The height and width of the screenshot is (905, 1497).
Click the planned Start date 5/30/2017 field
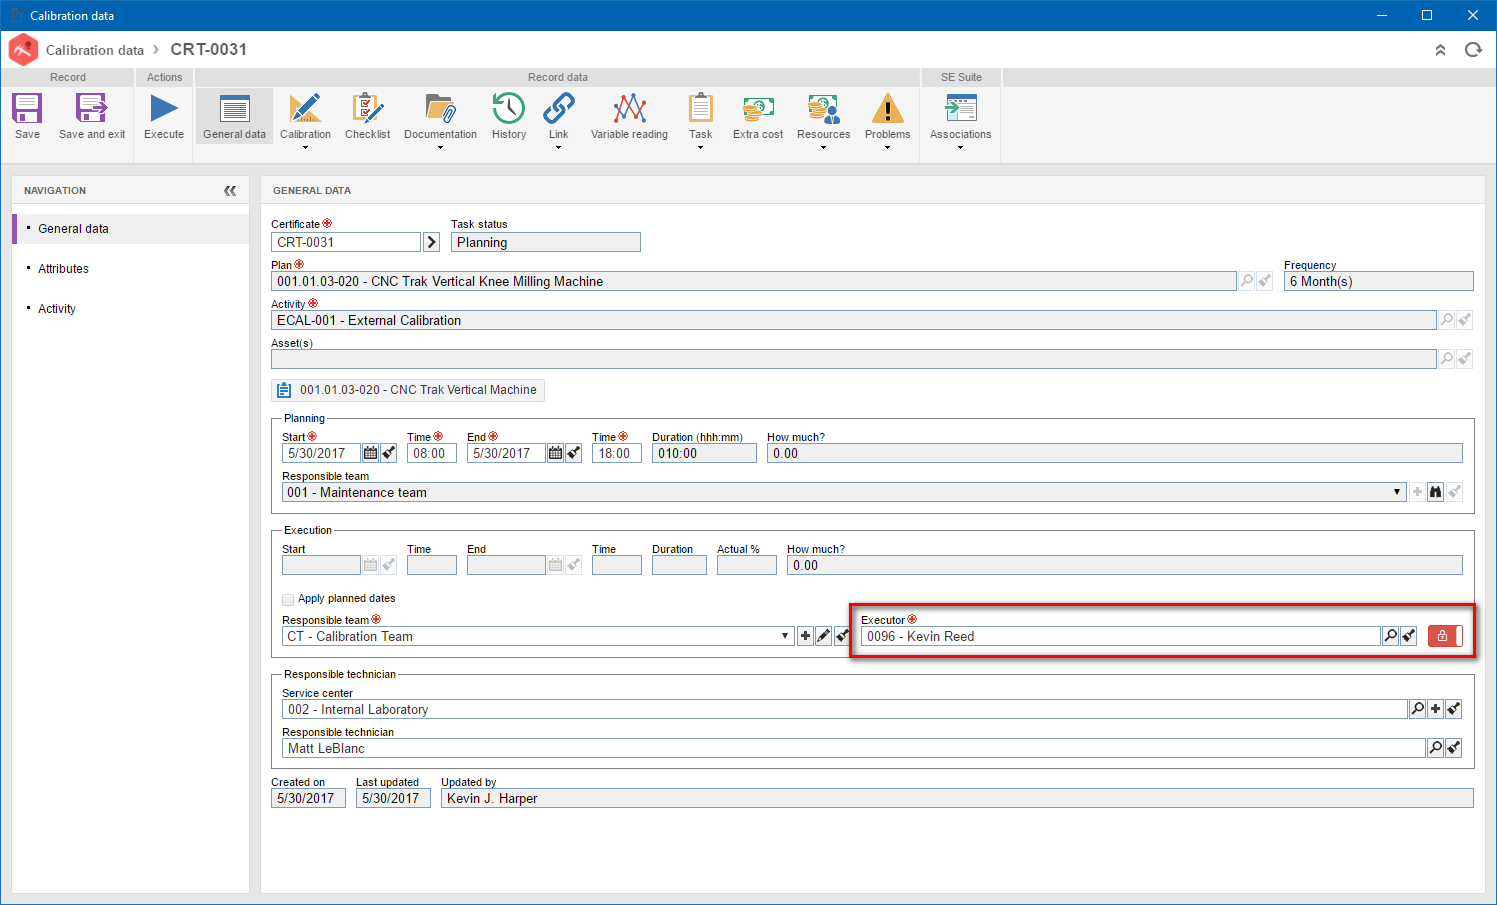tap(321, 453)
